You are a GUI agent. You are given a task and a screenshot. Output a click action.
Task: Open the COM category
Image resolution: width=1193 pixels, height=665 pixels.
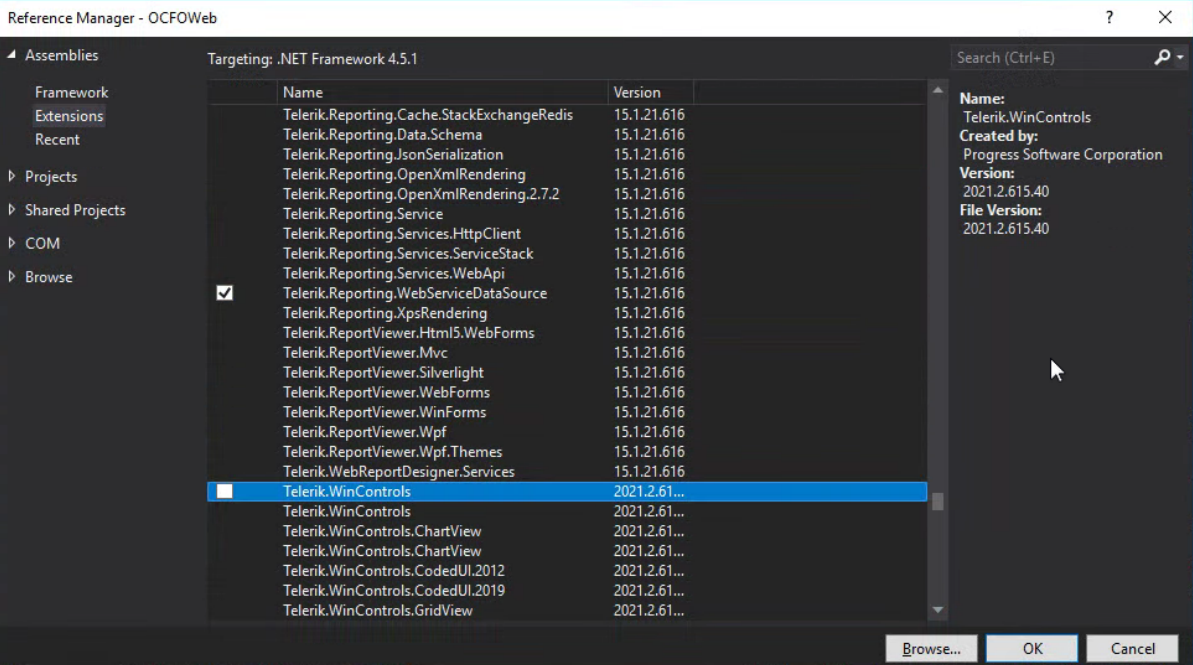[42, 243]
